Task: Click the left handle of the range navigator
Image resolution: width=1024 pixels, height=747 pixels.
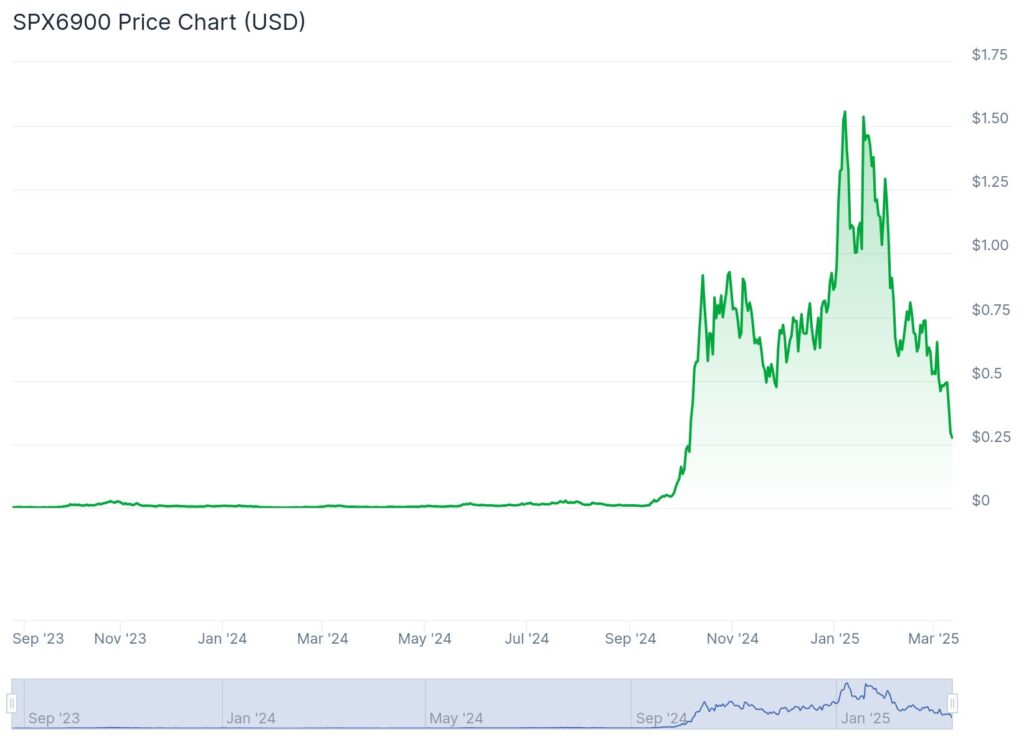Action: click(x=13, y=704)
